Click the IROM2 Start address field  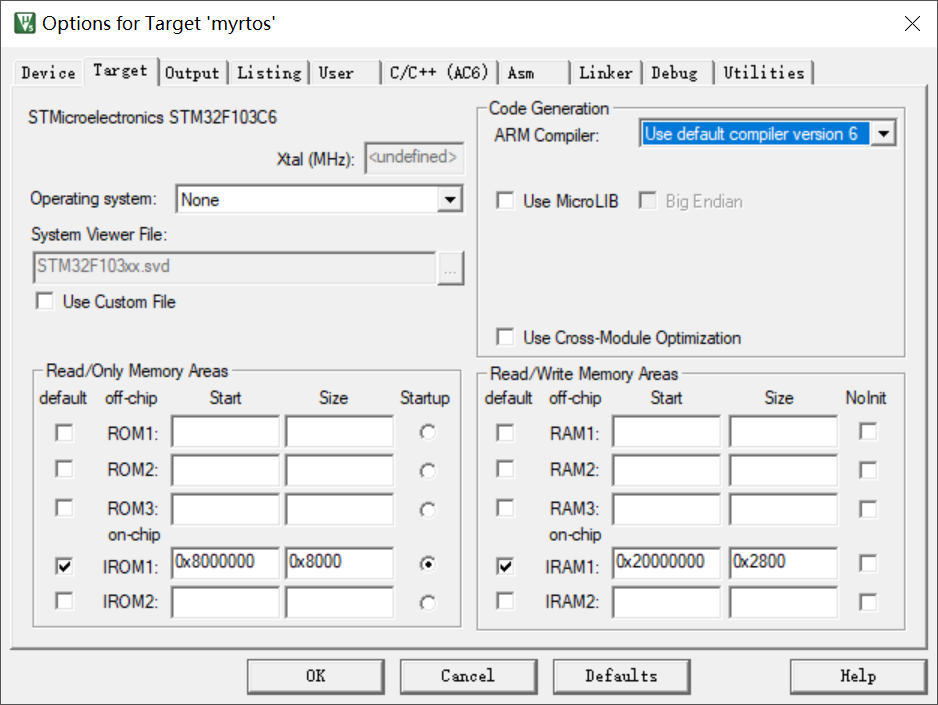click(x=226, y=602)
